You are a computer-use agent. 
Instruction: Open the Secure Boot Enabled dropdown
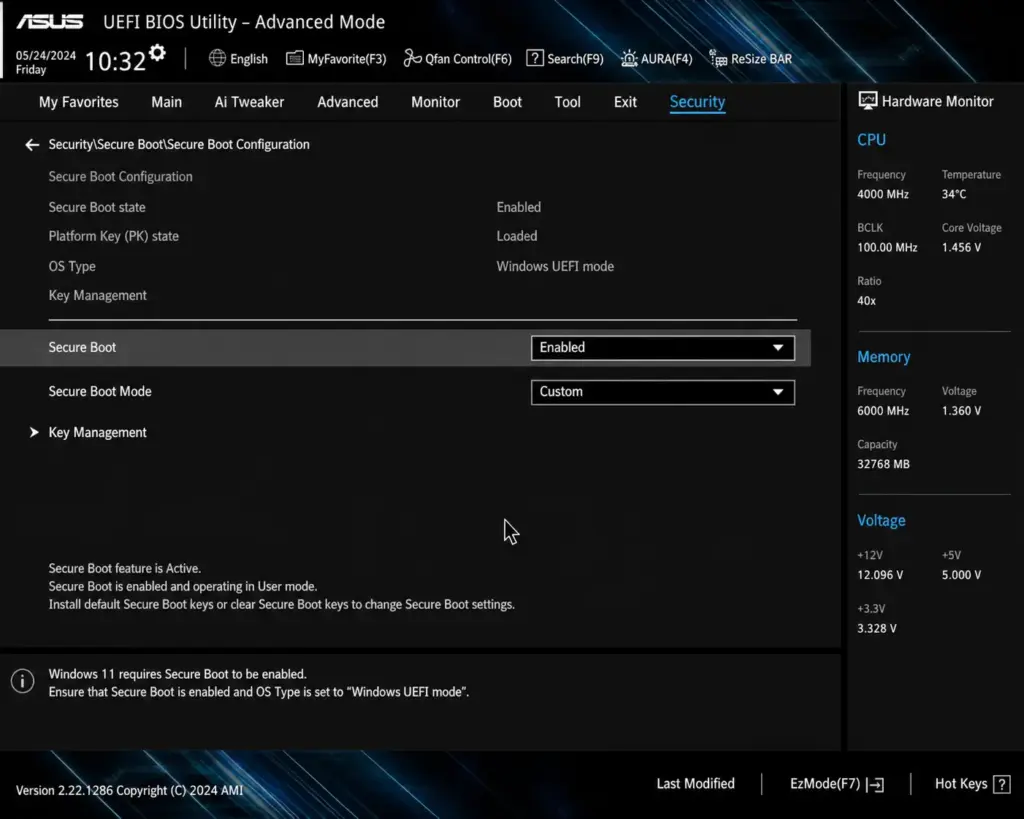coord(663,347)
